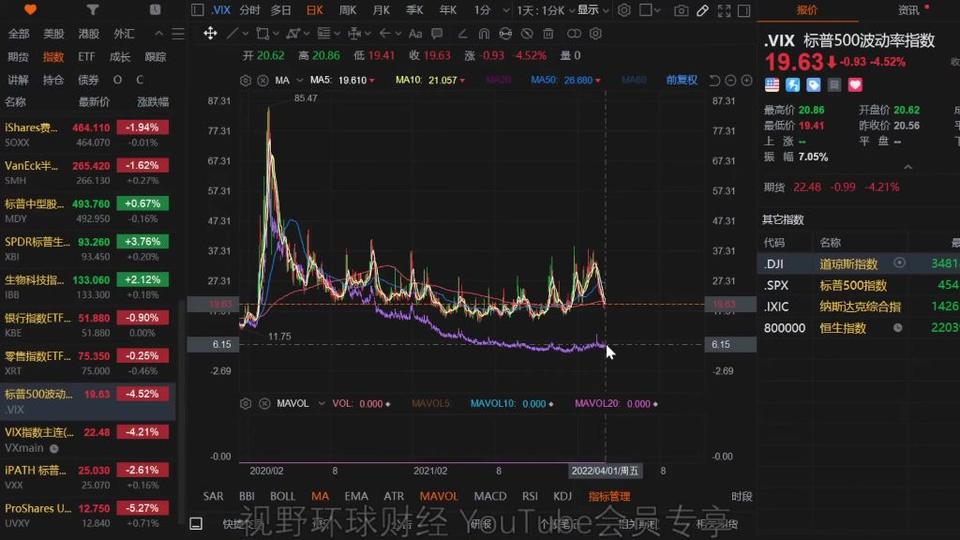
Task: Open the chart layout dropdown
Action: [650, 10]
